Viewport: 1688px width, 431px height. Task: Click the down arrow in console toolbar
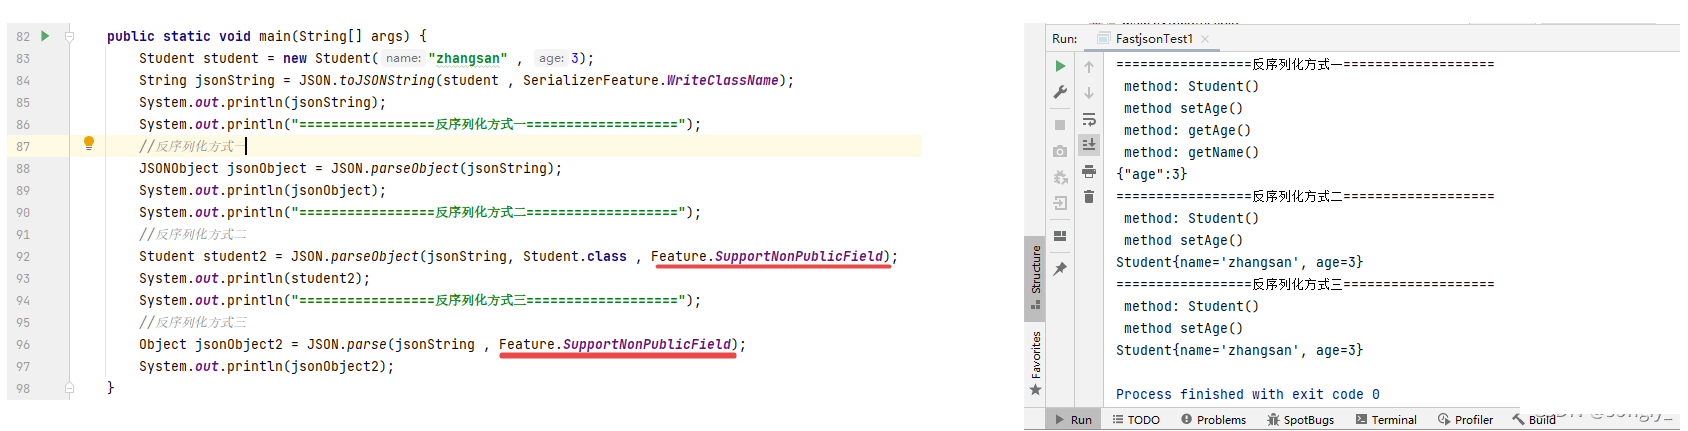pos(1089,93)
